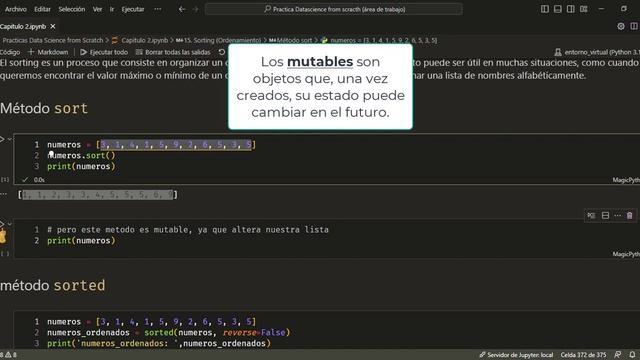Open notebook settings gear icon
The image size is (640, 360).
point(621,26)
